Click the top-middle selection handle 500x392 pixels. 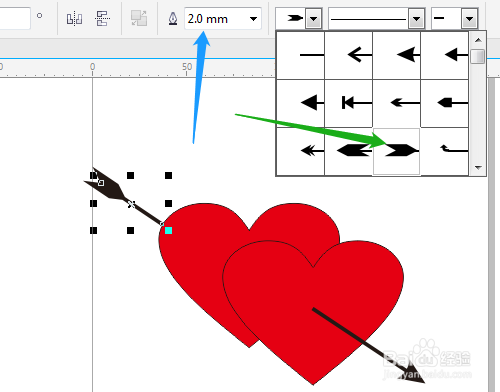[130, 175]
